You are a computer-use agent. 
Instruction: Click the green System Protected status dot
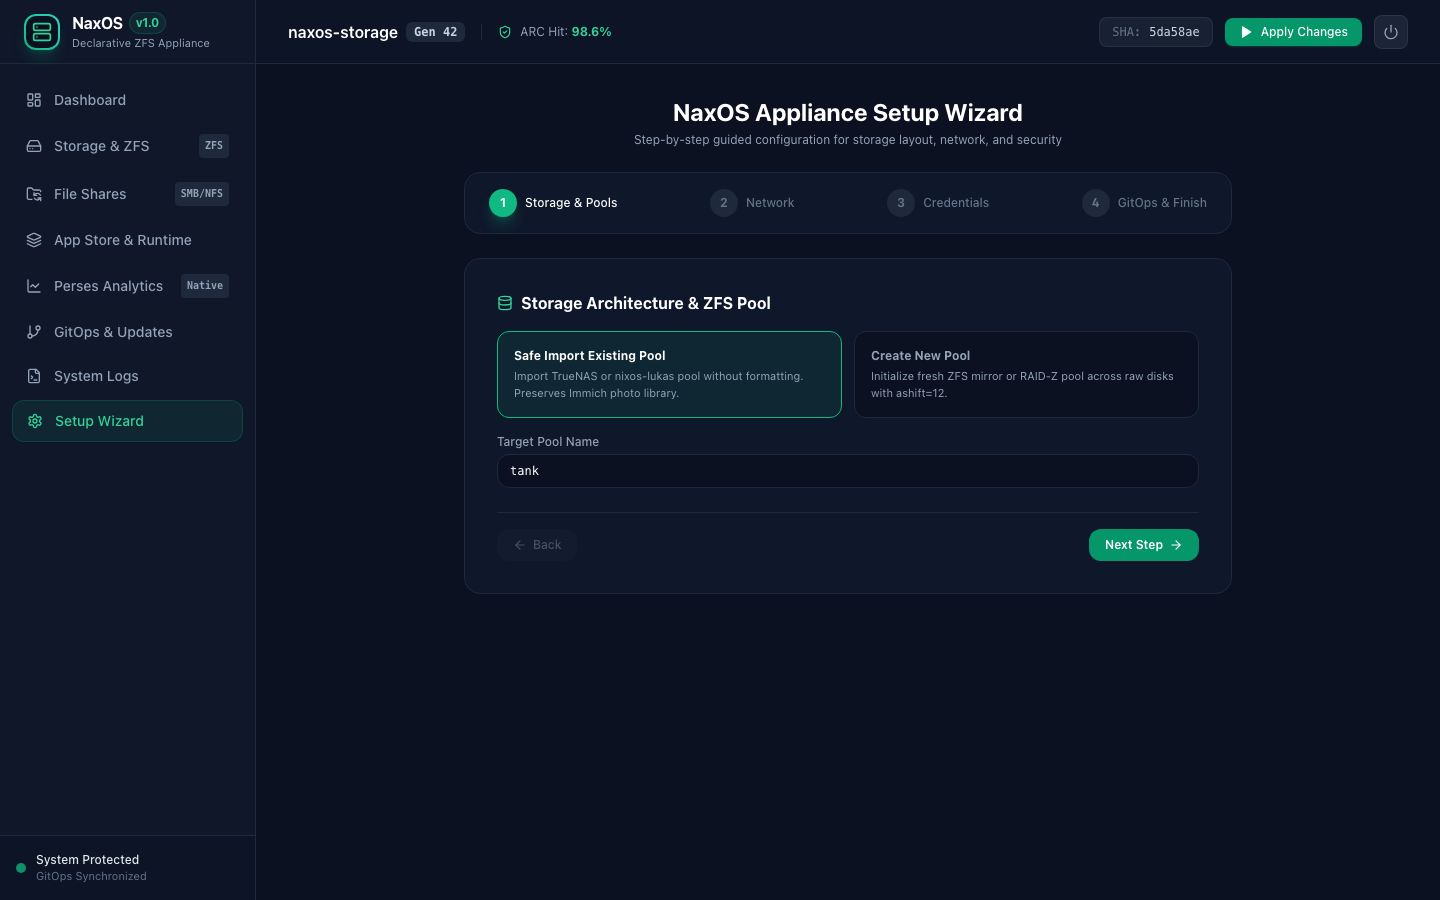coord(21,868)
